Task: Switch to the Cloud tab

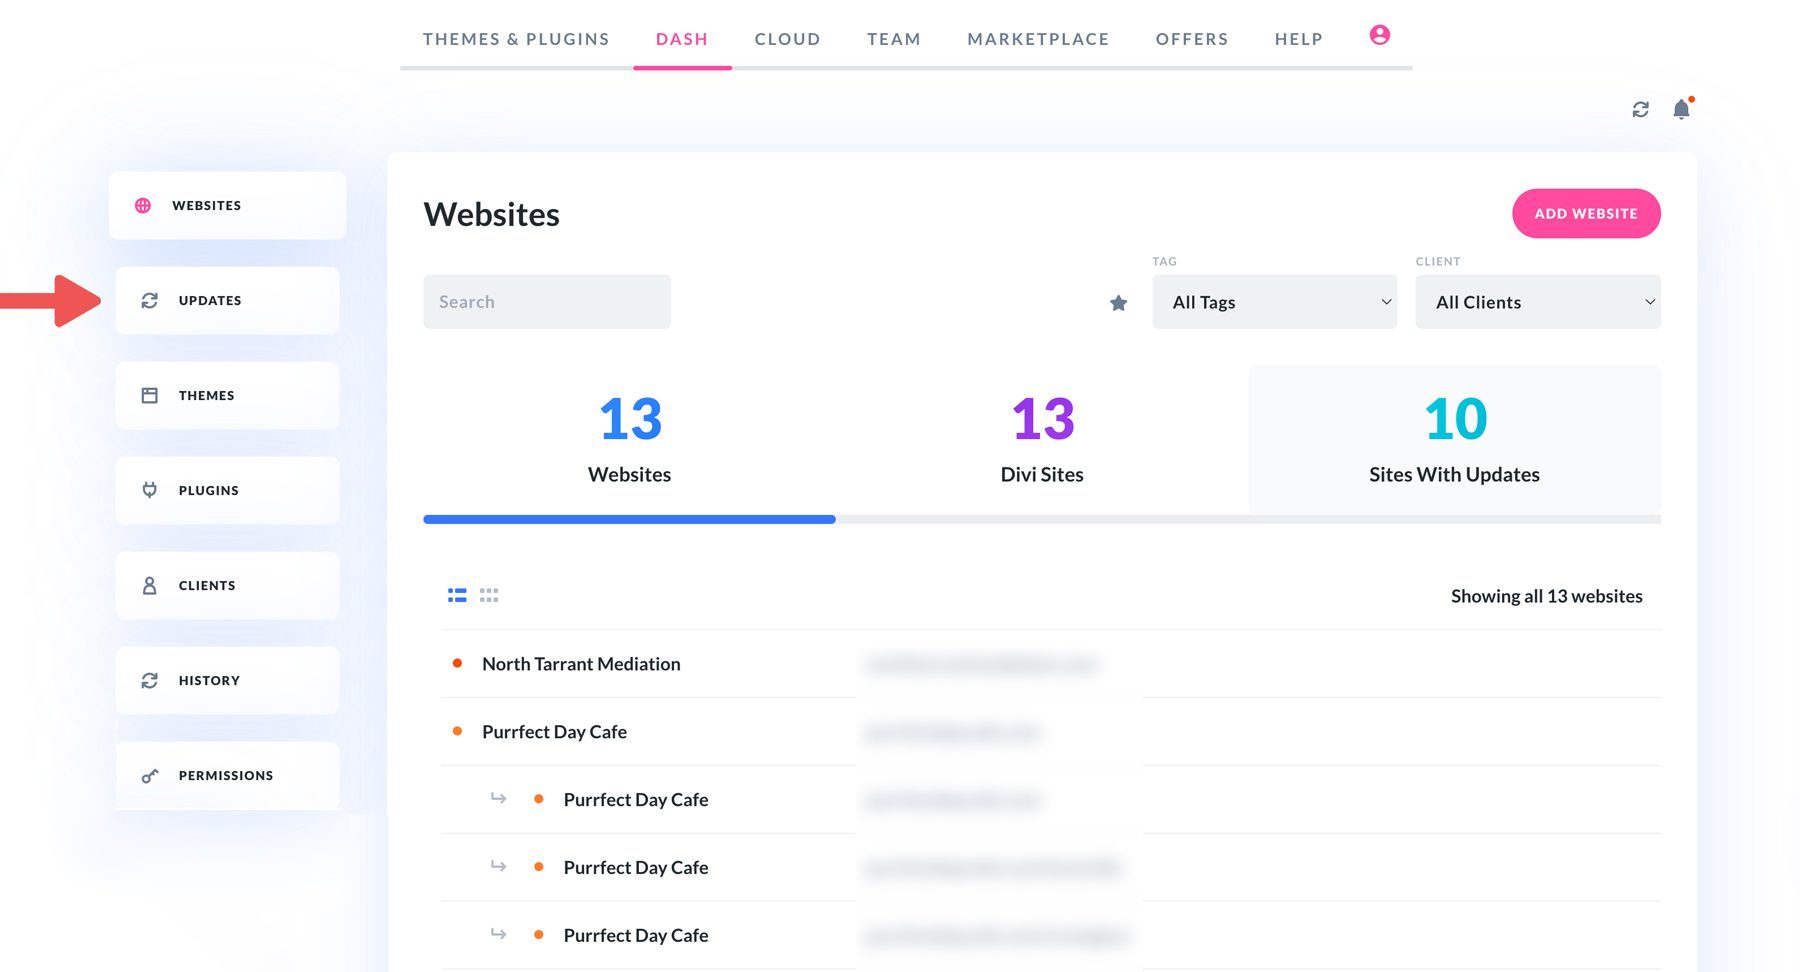Action: click(787, 39)
